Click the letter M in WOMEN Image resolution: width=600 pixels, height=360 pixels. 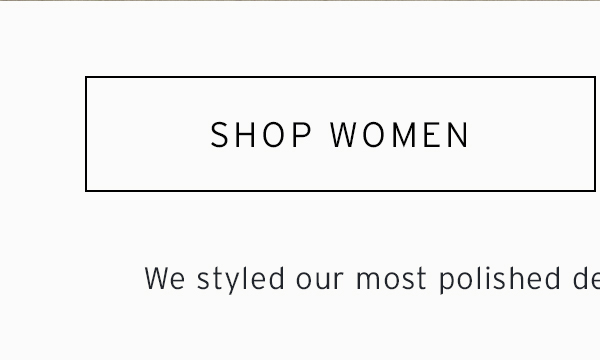pos(403,135)
